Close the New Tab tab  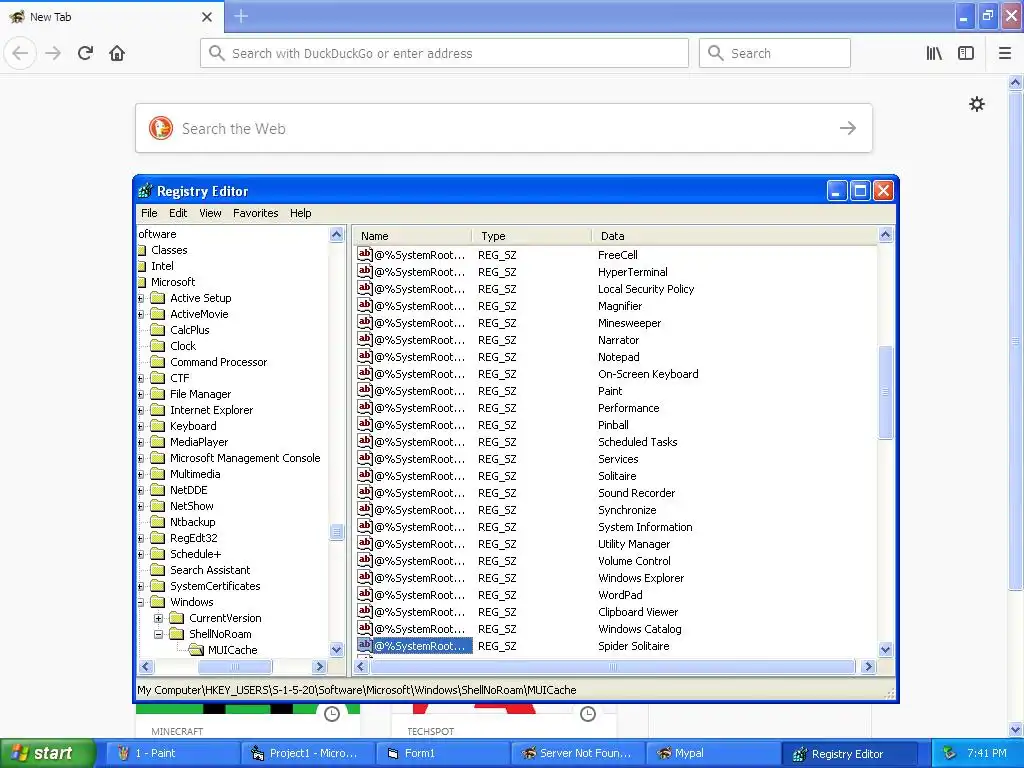pos(207,17)
